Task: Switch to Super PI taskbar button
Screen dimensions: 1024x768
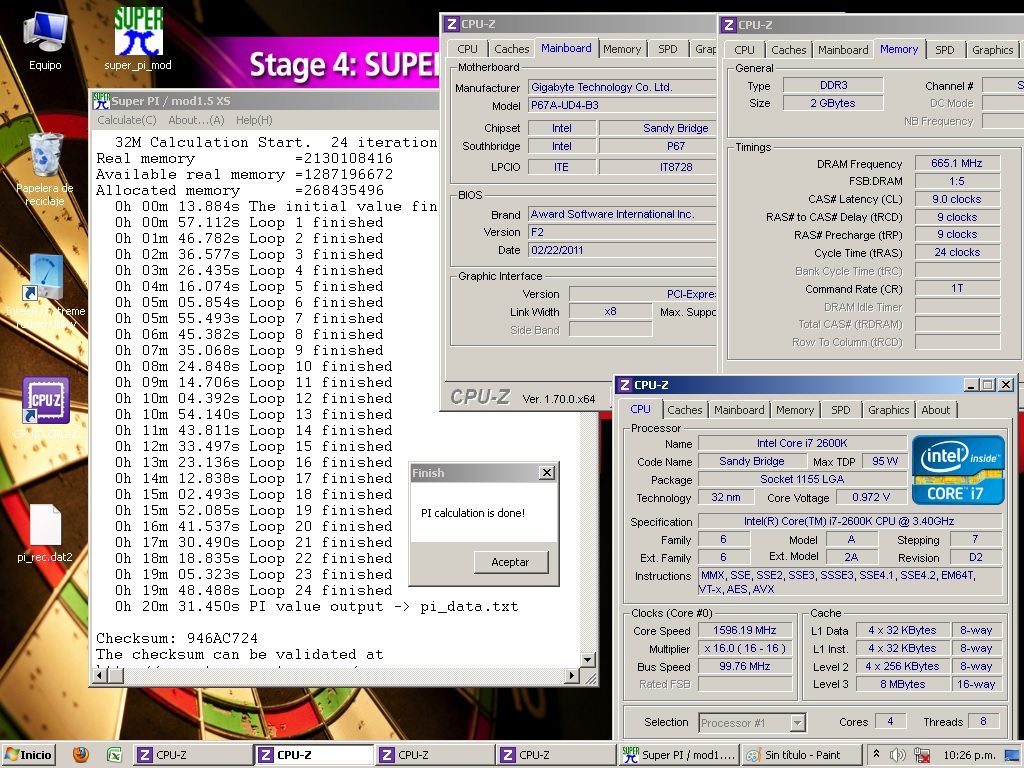Action: pyautogui.click(x=679, y=754)
